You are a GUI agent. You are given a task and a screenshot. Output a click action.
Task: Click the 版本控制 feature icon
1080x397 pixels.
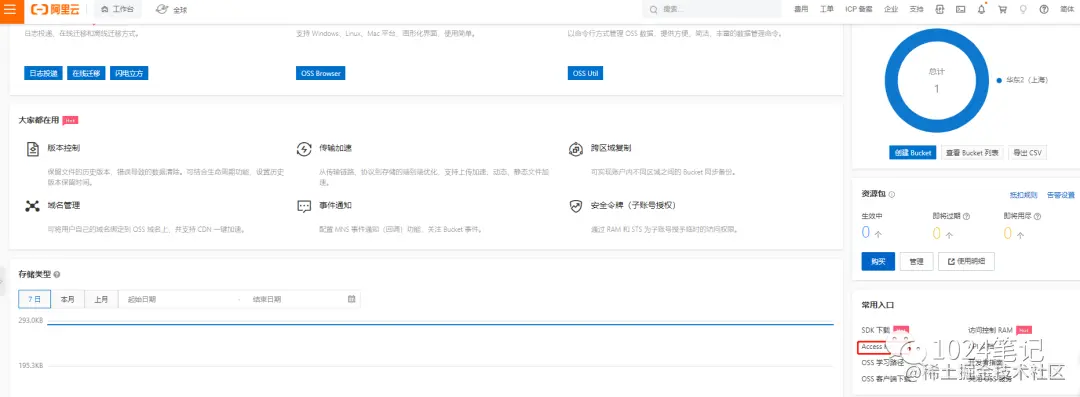click(32, 149)
